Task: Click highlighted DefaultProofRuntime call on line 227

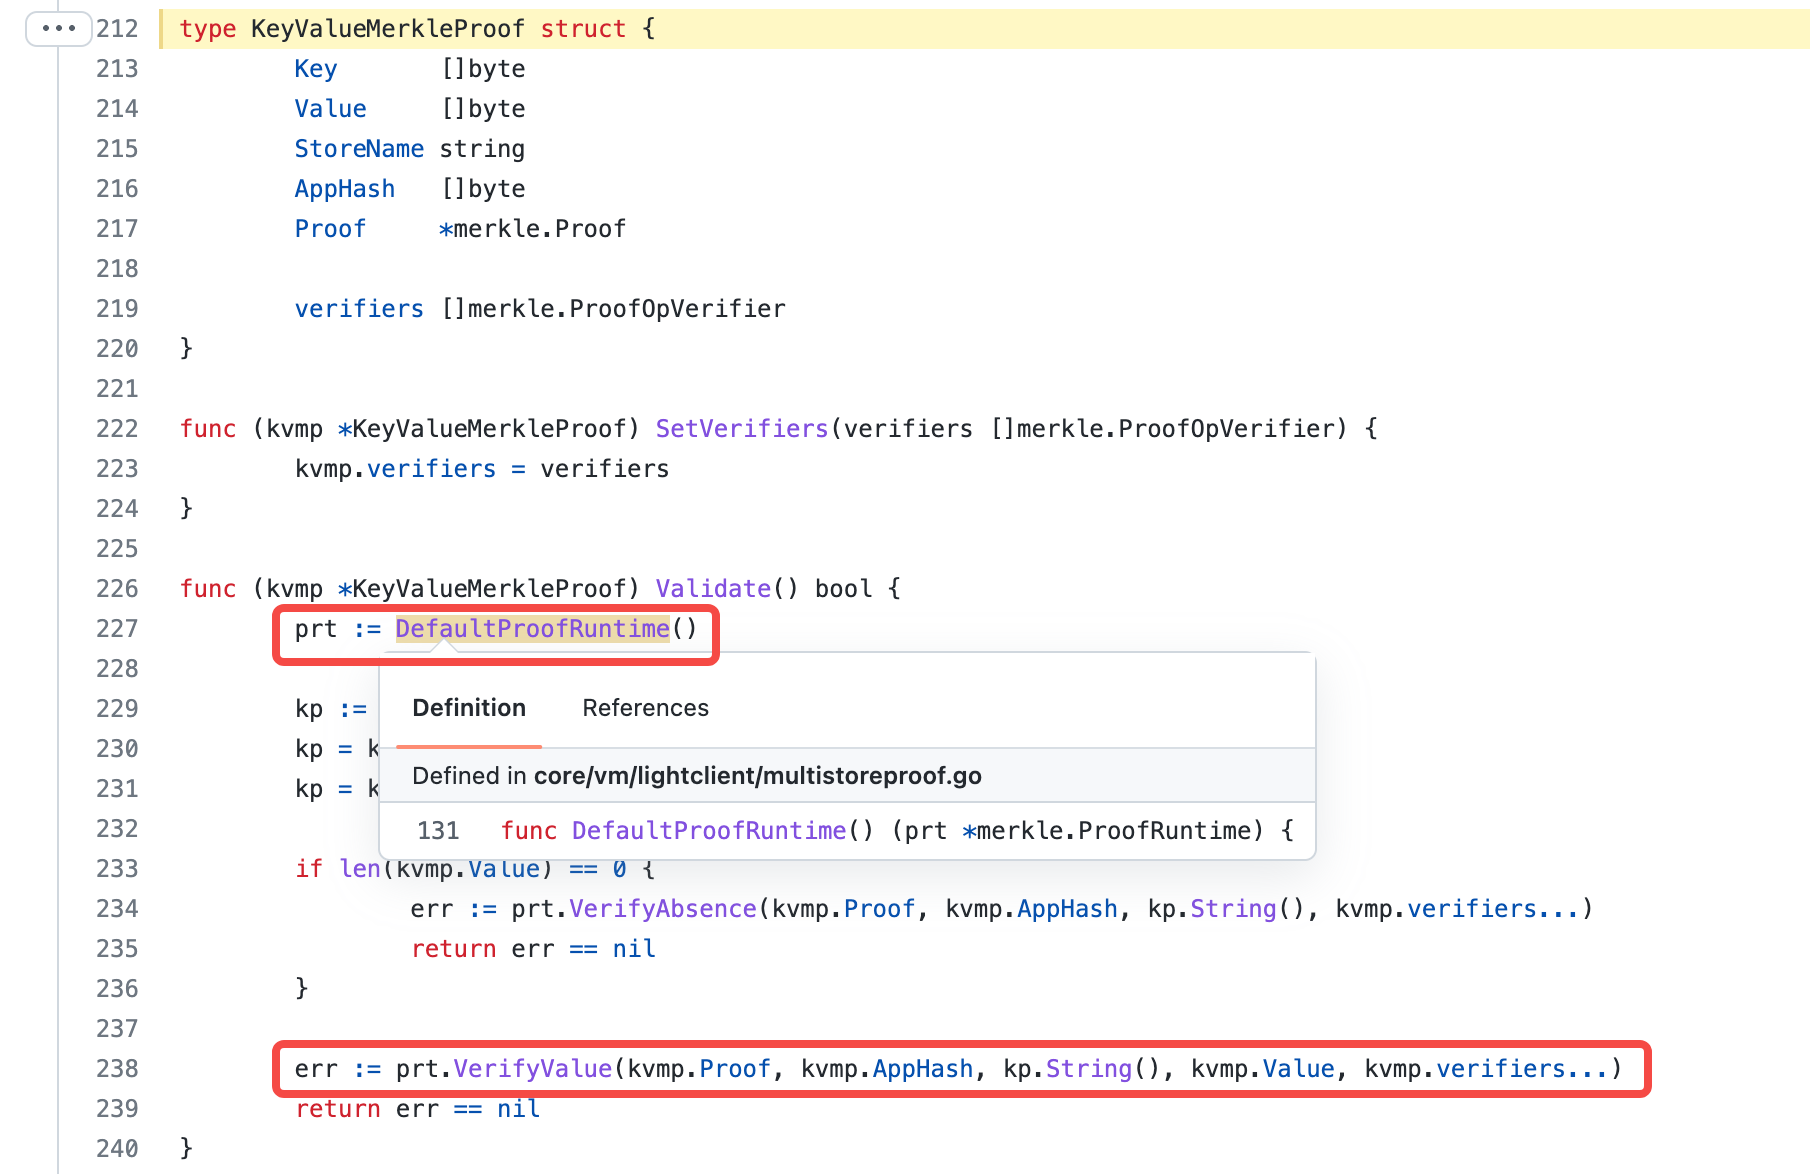Action: pos(532,629)
